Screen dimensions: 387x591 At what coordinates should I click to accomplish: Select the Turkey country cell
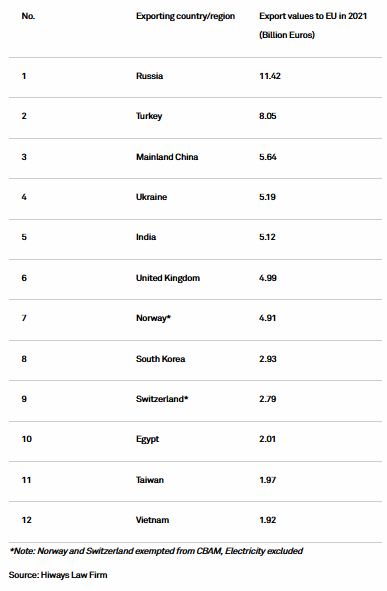pos(149,116)
